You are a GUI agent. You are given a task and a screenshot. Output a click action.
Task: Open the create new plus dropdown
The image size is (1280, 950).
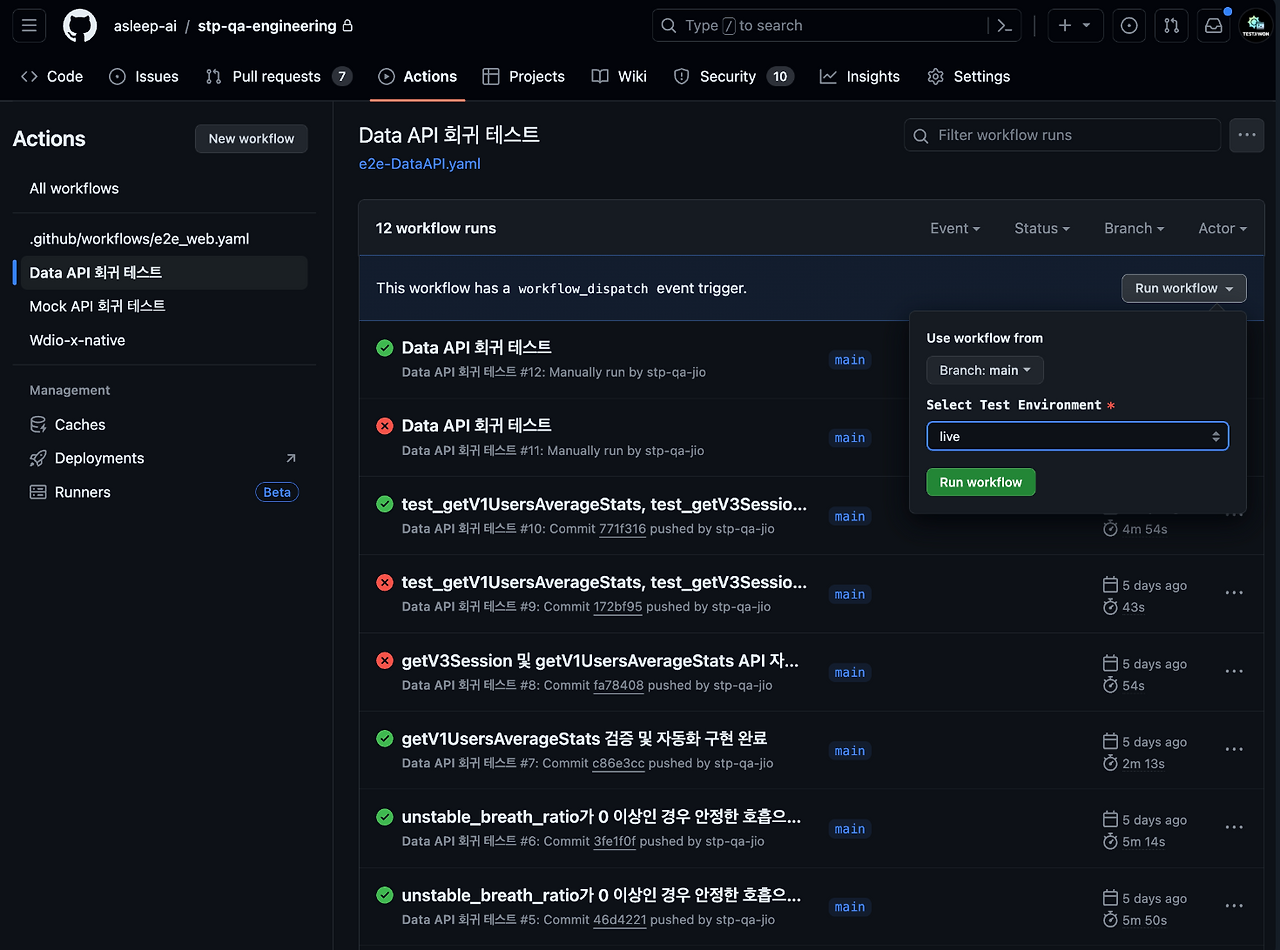pyautogui.click(x=1075, y=26)
